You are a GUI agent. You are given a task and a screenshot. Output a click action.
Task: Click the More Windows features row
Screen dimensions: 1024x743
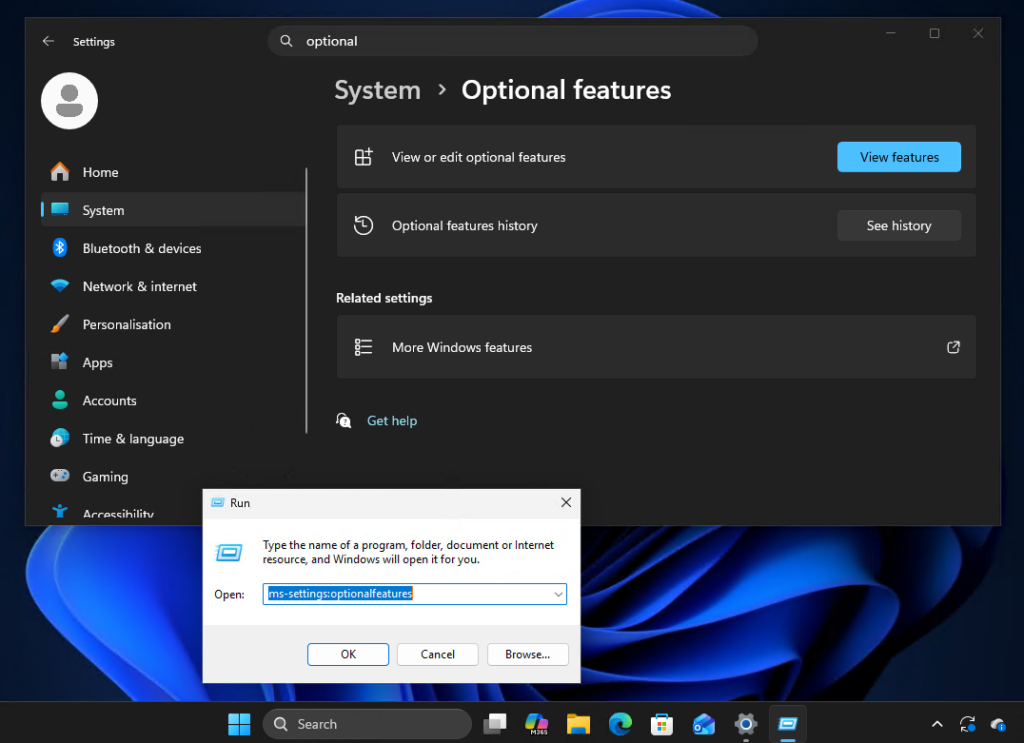[656, 347]
